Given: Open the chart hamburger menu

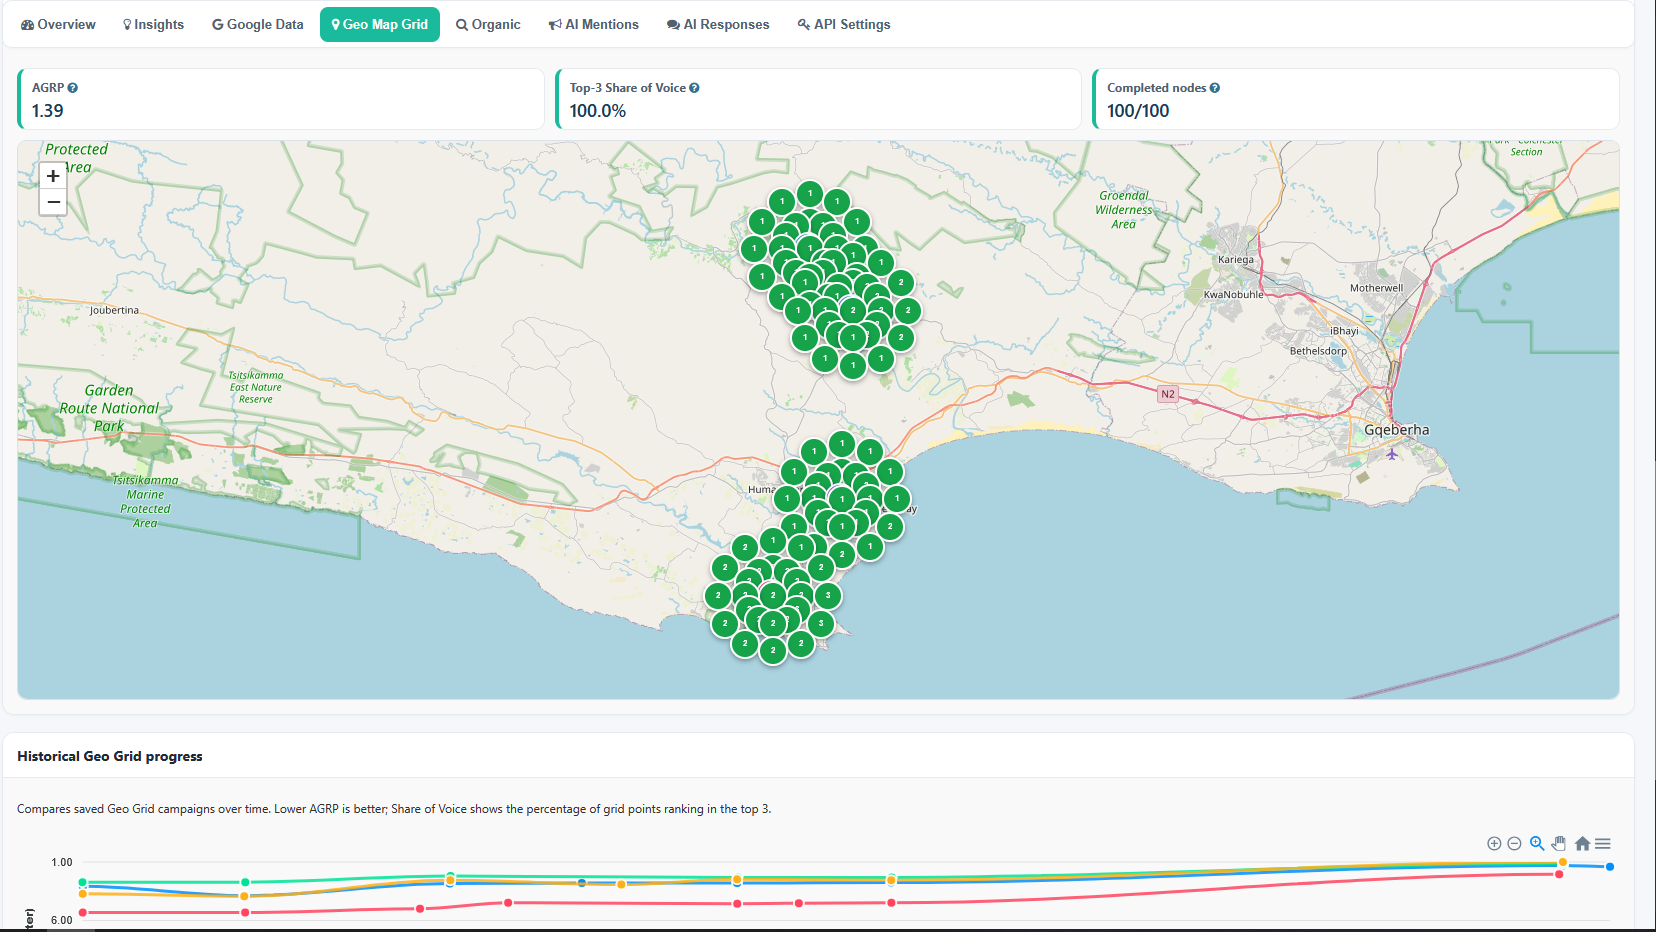Looking at the screenshot, I should [x=1603, y=844].
